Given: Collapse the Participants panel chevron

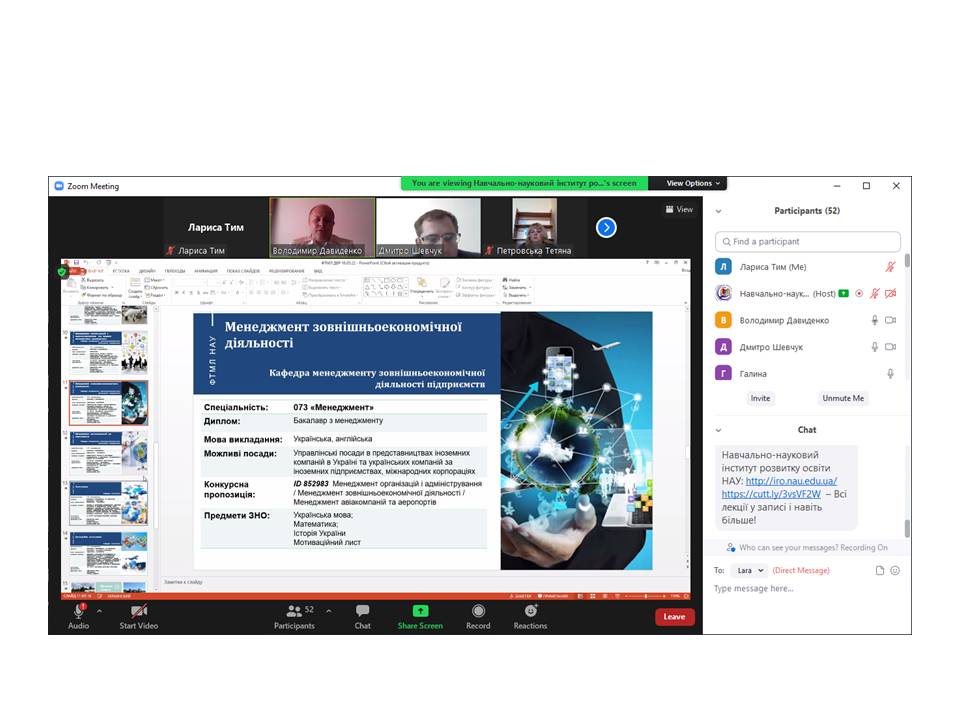Looking at the screenshot, I should coord(718,211).
